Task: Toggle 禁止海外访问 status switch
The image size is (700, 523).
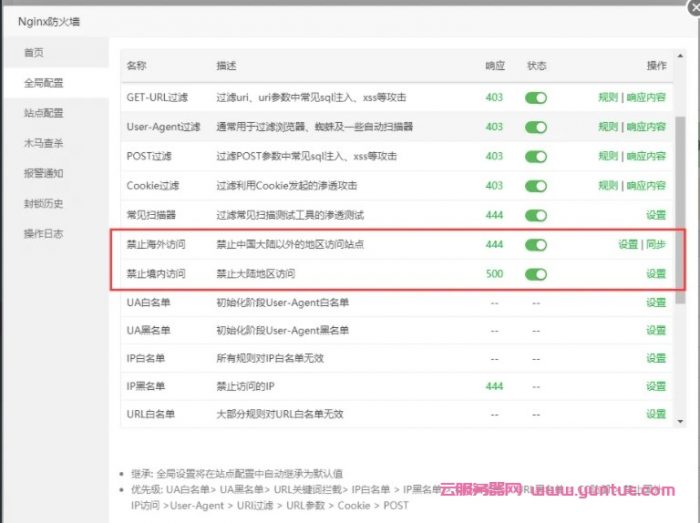Action: (537, 245)
